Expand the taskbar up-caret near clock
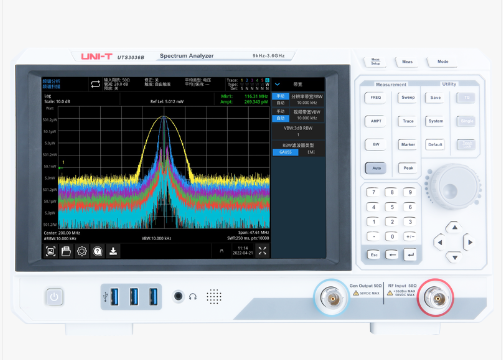The image size is (503, 360). (222, 251)
